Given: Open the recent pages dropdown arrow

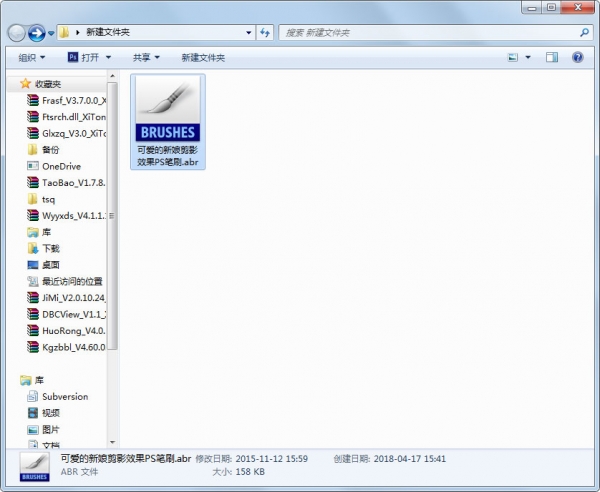Looking at the screenshot, I should 51,33.
